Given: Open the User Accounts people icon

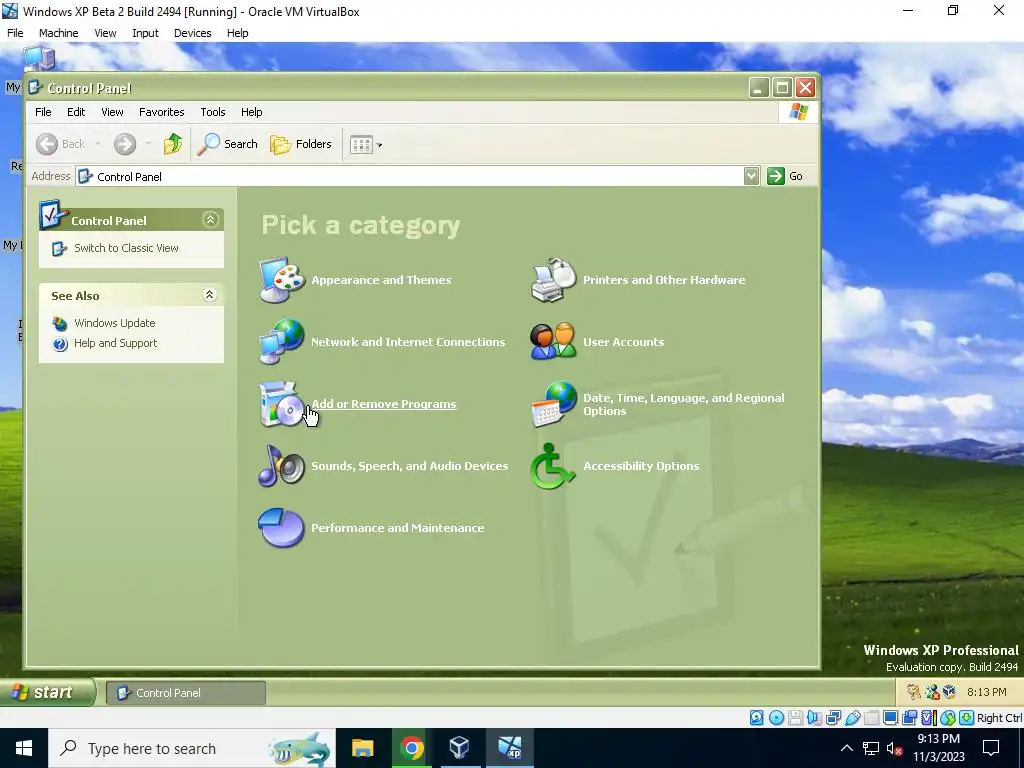Looking at the screenshot, I should (553, 342).
